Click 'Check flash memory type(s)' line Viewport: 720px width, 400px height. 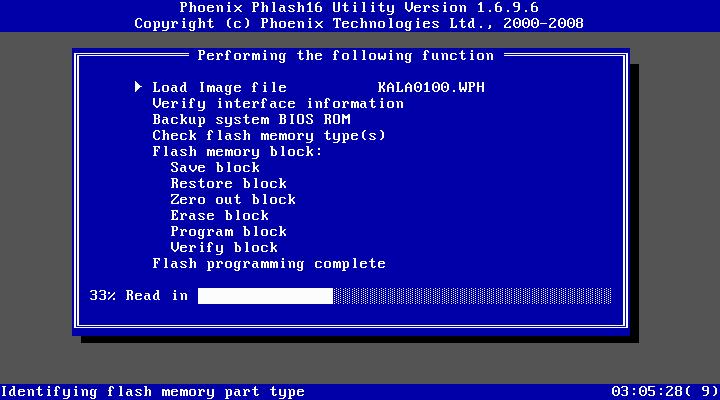[269, 135]
